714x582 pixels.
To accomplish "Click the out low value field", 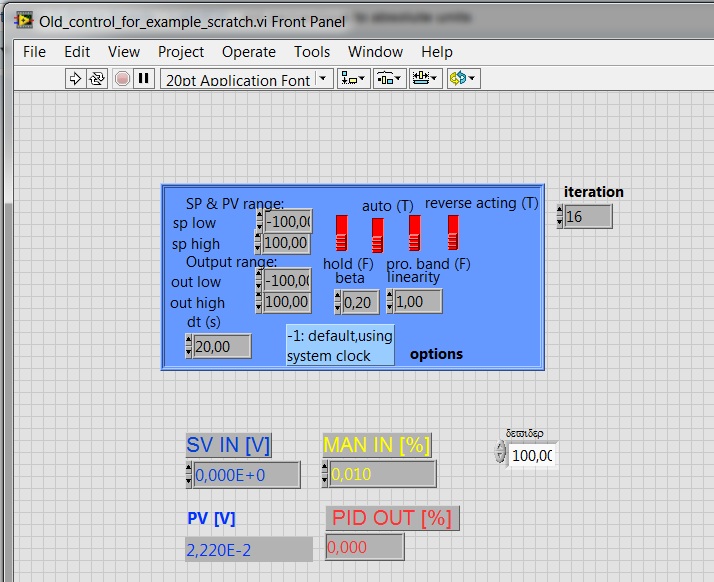I will point(287,280).
